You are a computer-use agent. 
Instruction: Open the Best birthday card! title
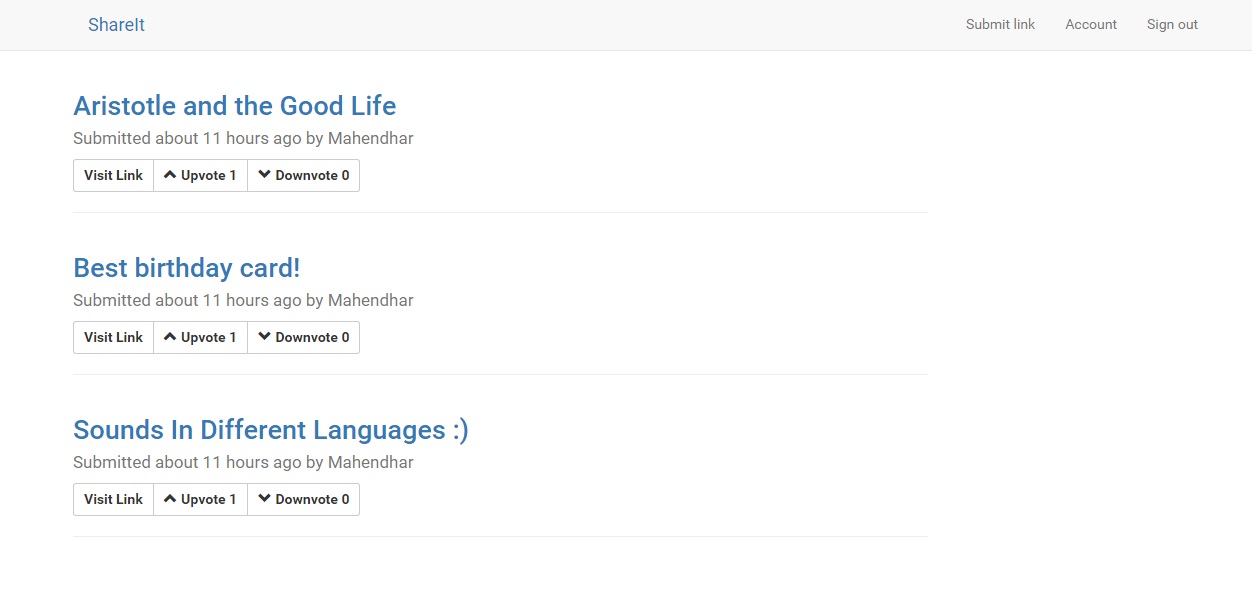[187, 268]
